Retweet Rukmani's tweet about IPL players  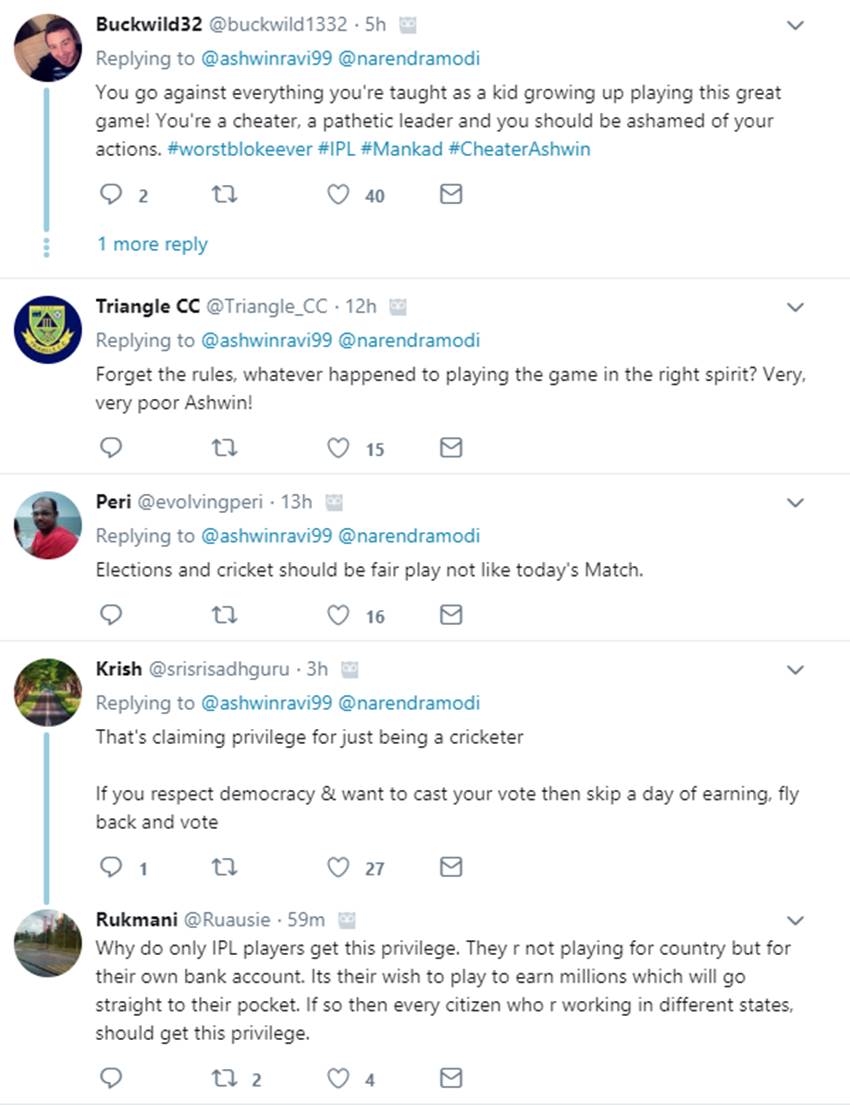click(x=225, y=1077)
